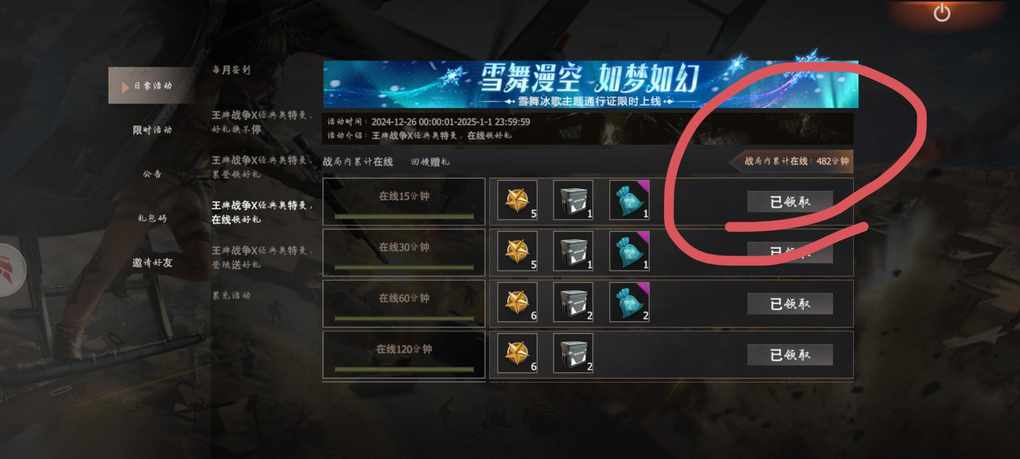This screenshot has height=459, width=1020.
Task: Click 已领取 button for 在线120分钟
Action: click(x=790, y=354)
